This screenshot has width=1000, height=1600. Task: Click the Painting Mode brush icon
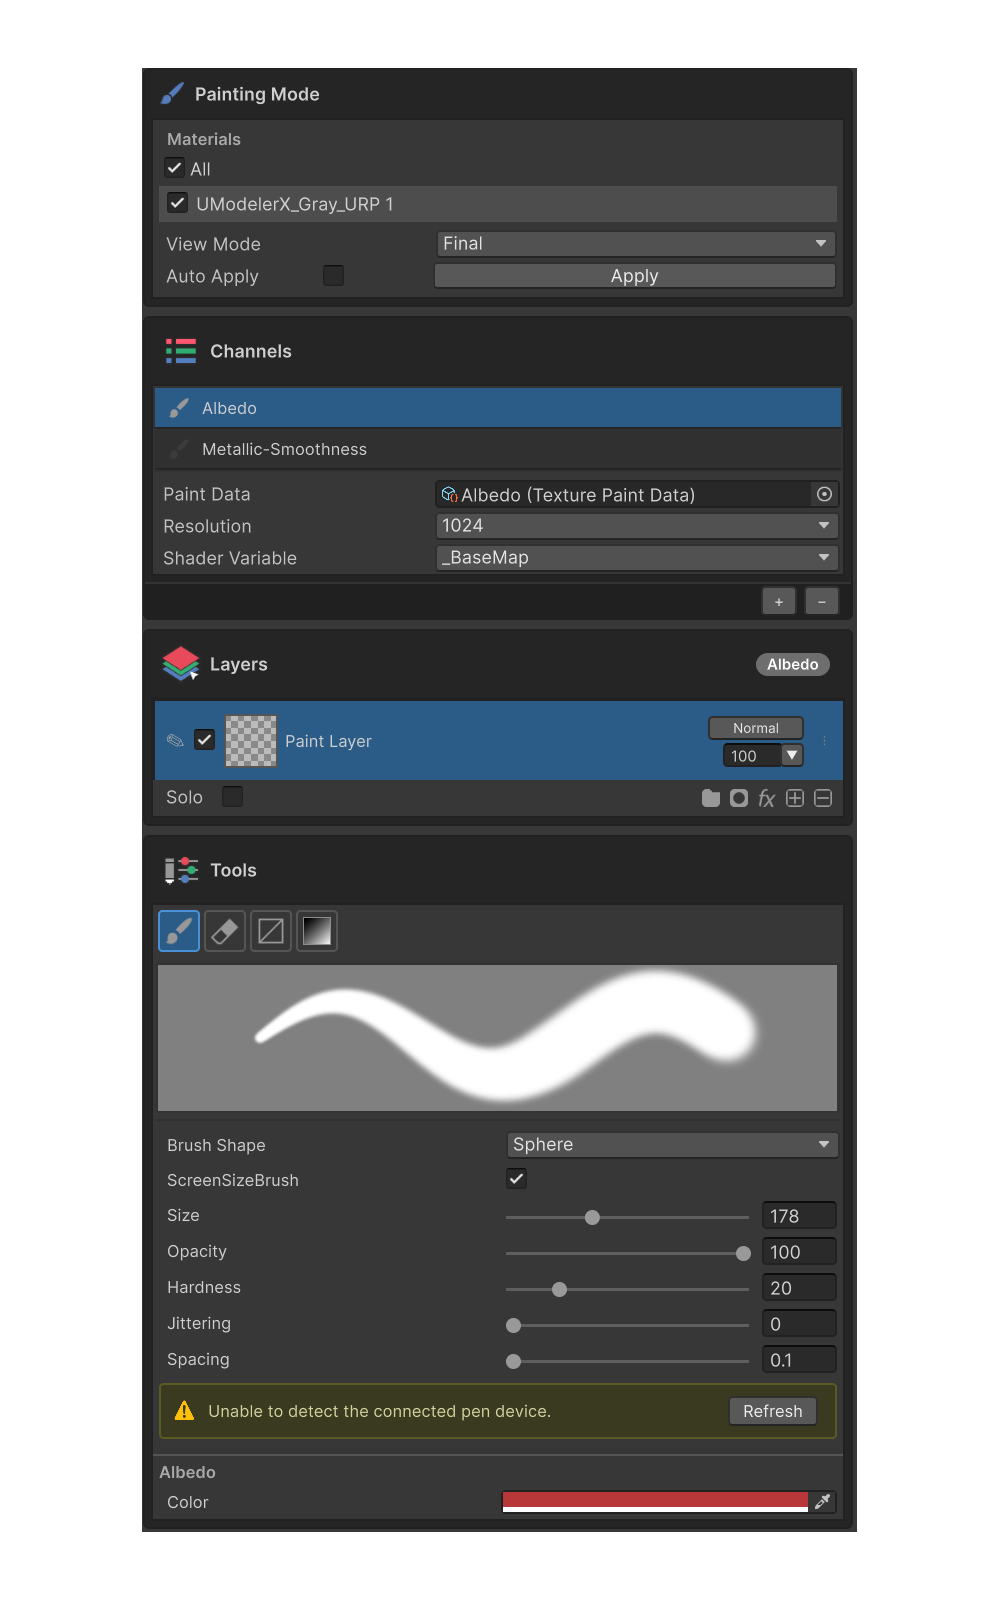pyautogui.click(x=172, y=94)
